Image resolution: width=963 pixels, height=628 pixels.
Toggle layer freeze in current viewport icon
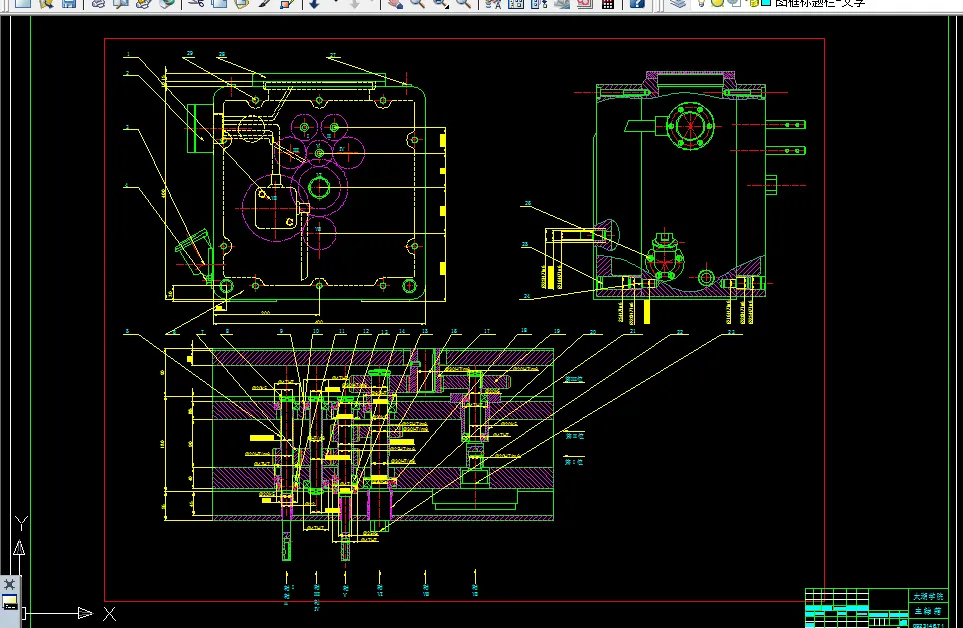(x=734, y=2)
